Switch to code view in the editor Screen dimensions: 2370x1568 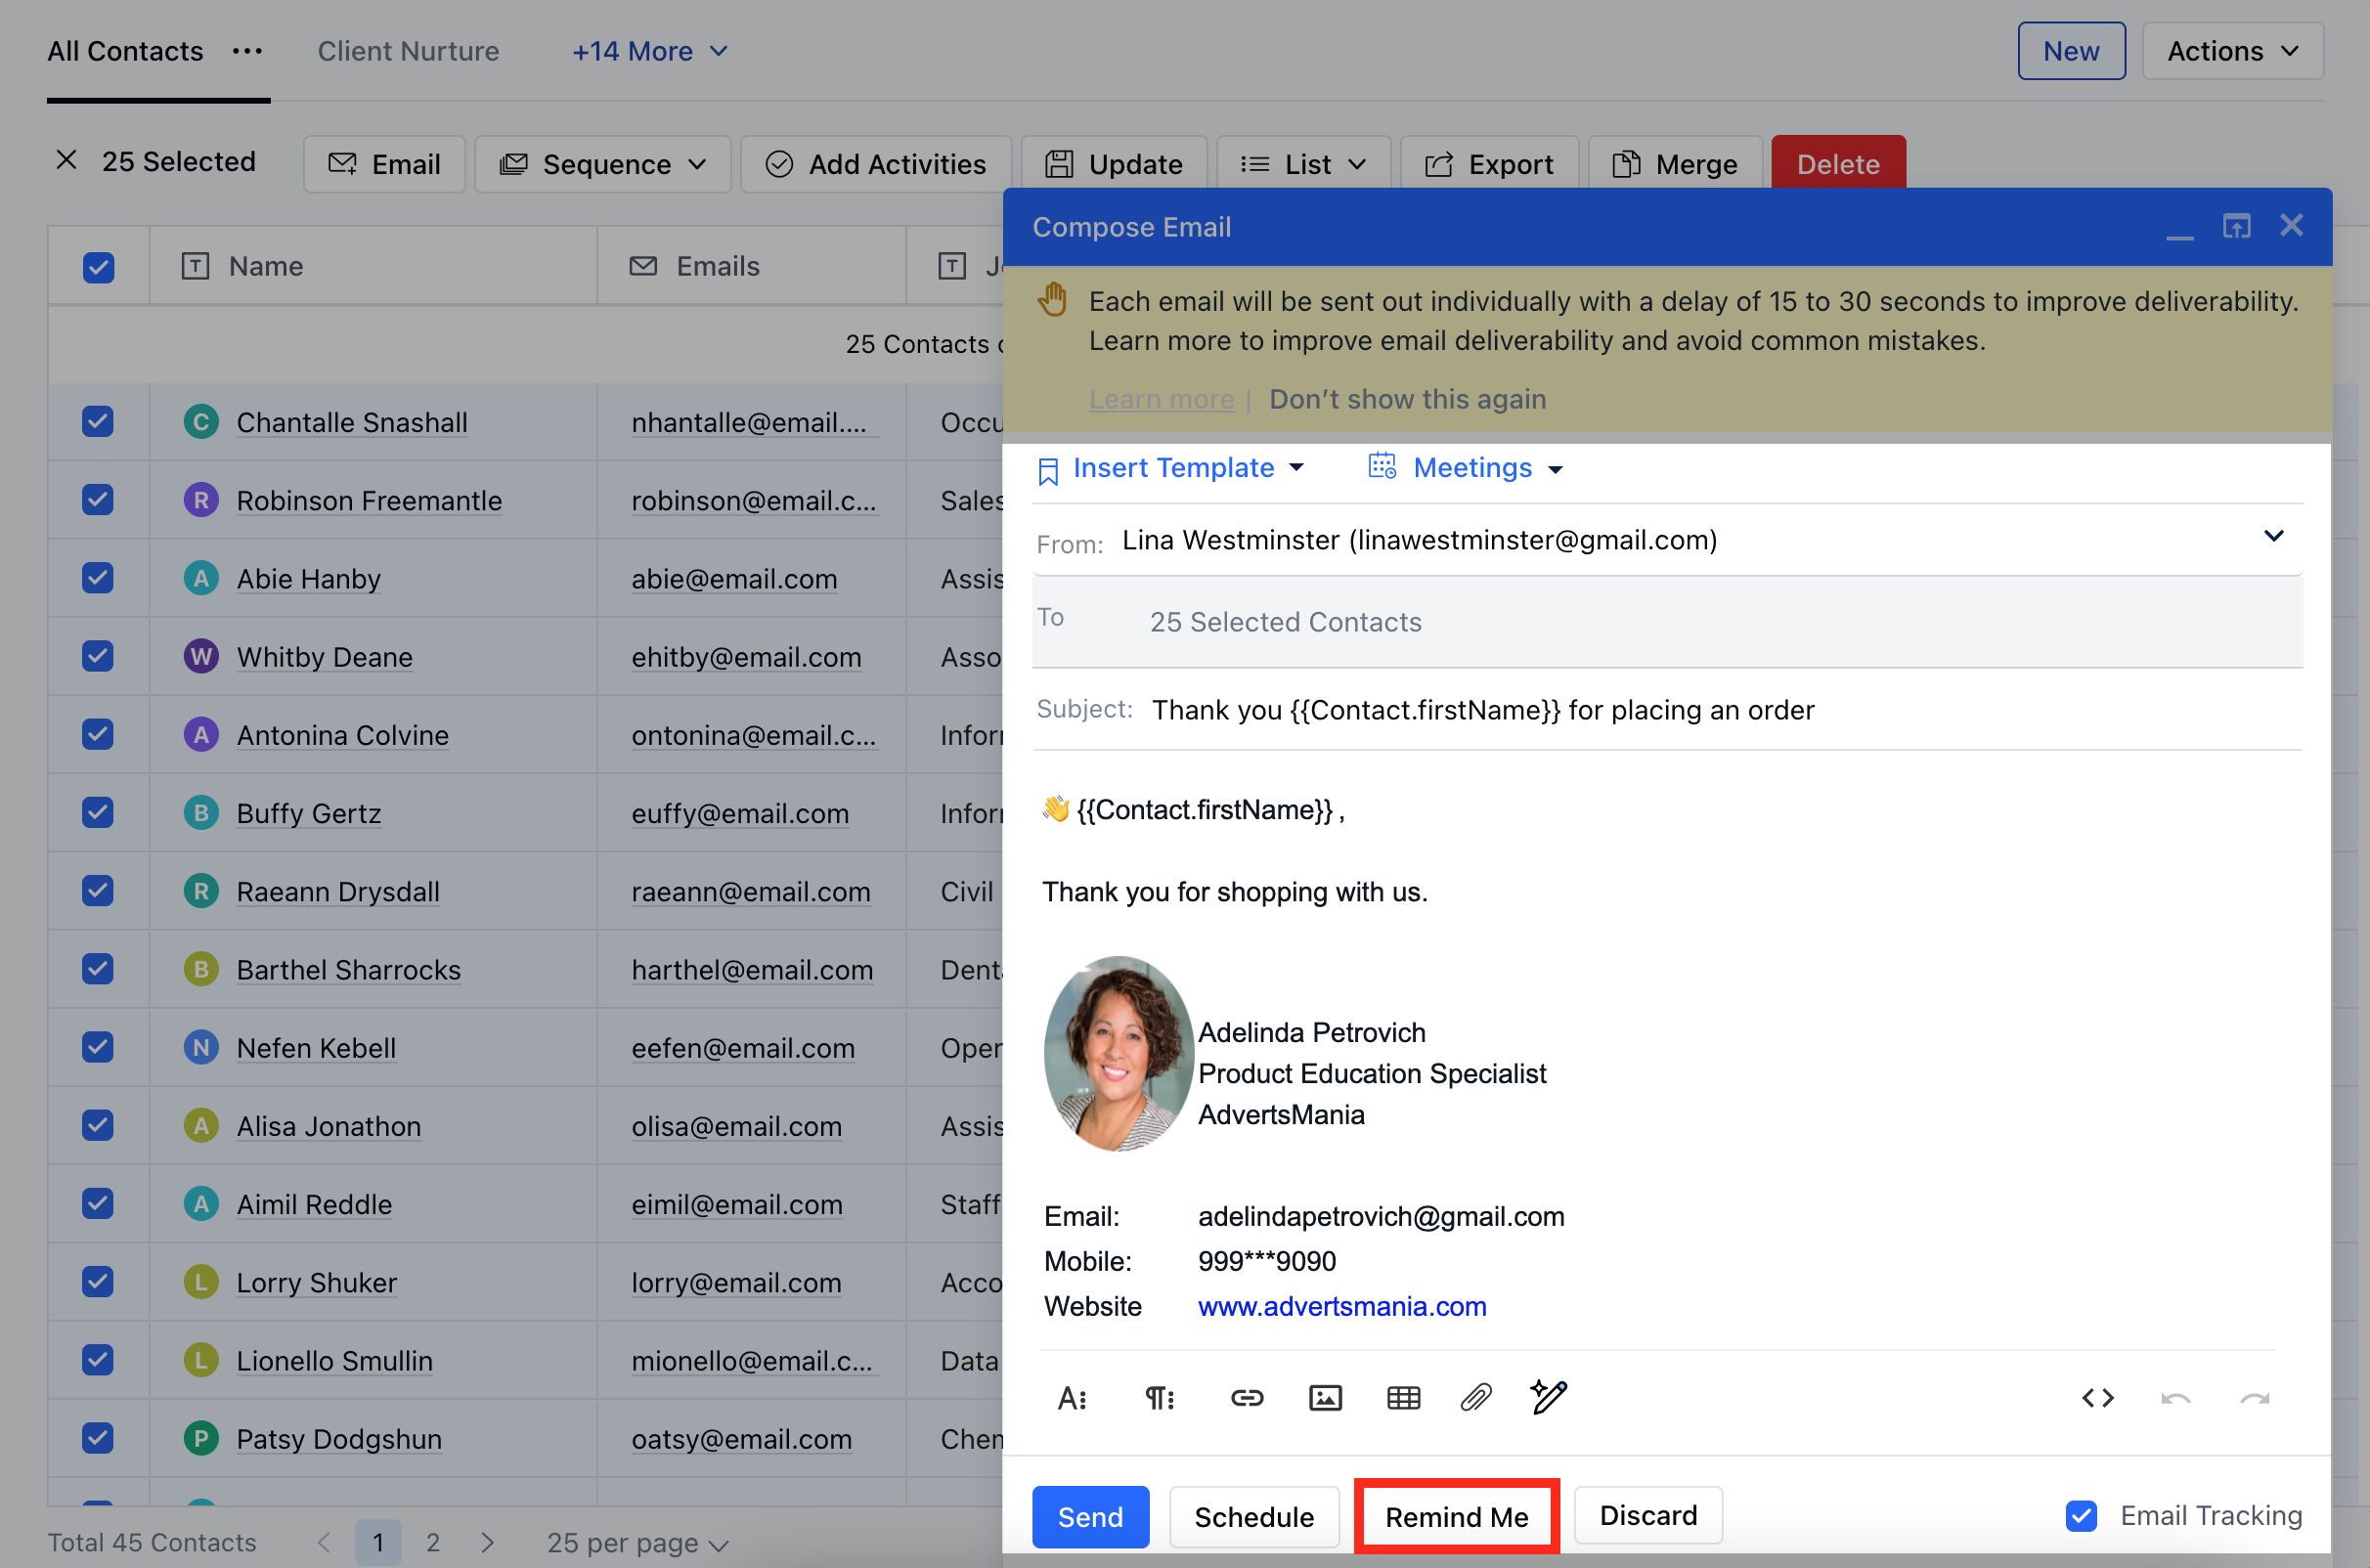click(x=2097, y=1397)
